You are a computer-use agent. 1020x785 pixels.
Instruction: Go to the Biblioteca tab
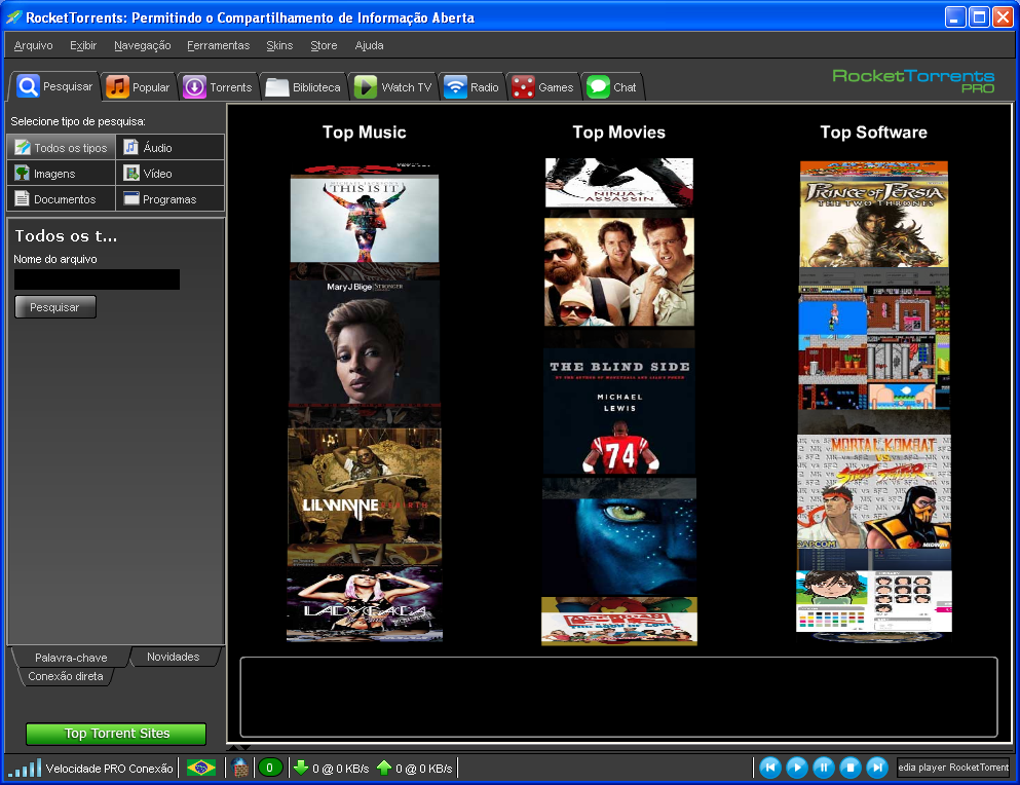[304, 87]
